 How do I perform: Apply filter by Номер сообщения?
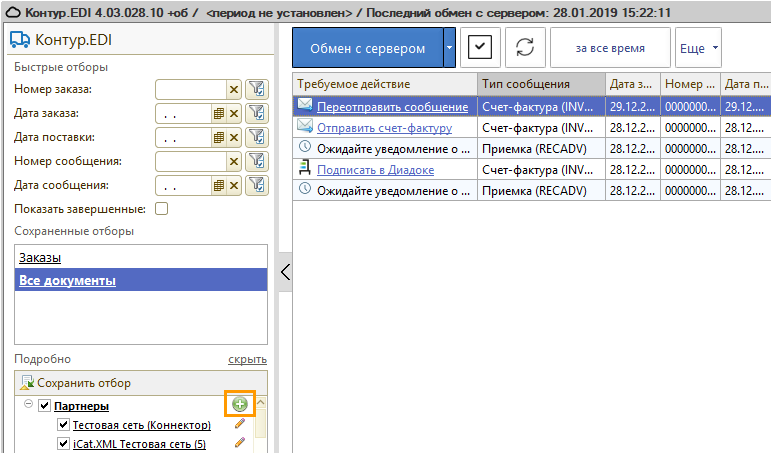pyautogui.click(x=257, y=161)
